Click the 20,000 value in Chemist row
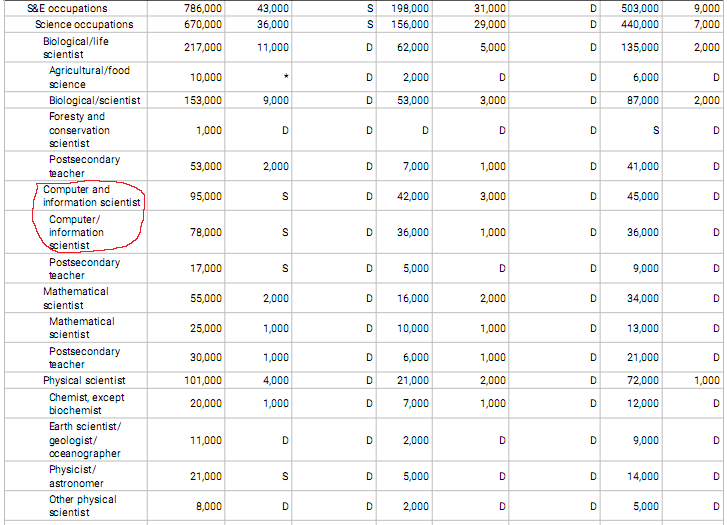727x525 pixels. [206, 403]
